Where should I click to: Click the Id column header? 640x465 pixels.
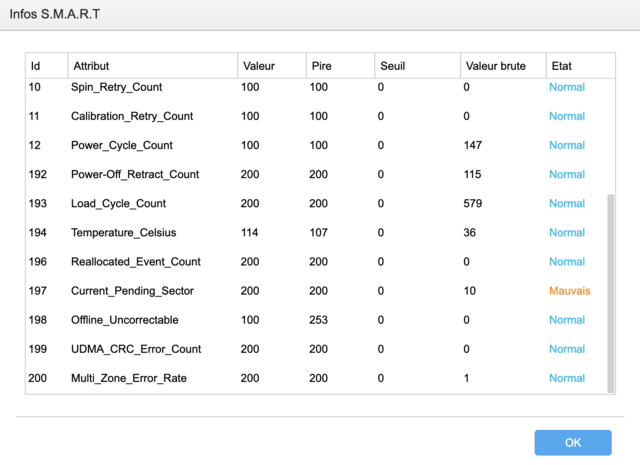click(47, 66)
